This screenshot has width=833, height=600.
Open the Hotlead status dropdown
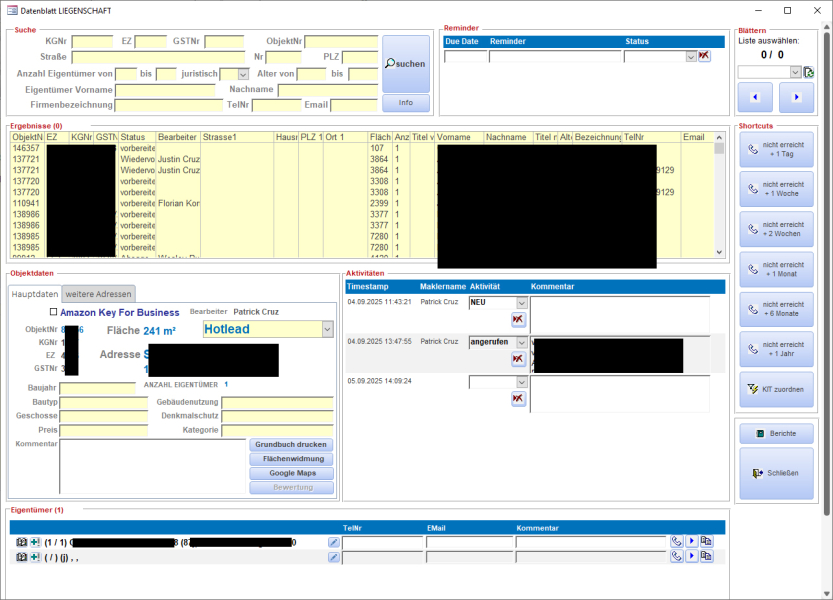pos(327,329)
